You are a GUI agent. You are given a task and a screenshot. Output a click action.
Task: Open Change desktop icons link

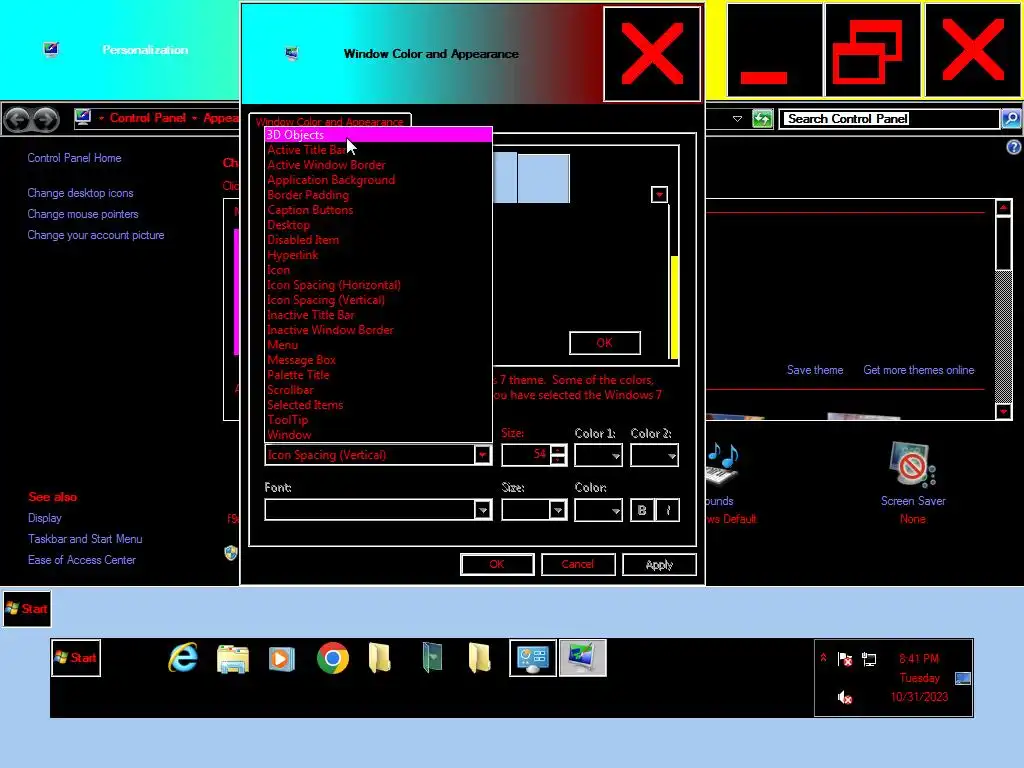[80, 193]
